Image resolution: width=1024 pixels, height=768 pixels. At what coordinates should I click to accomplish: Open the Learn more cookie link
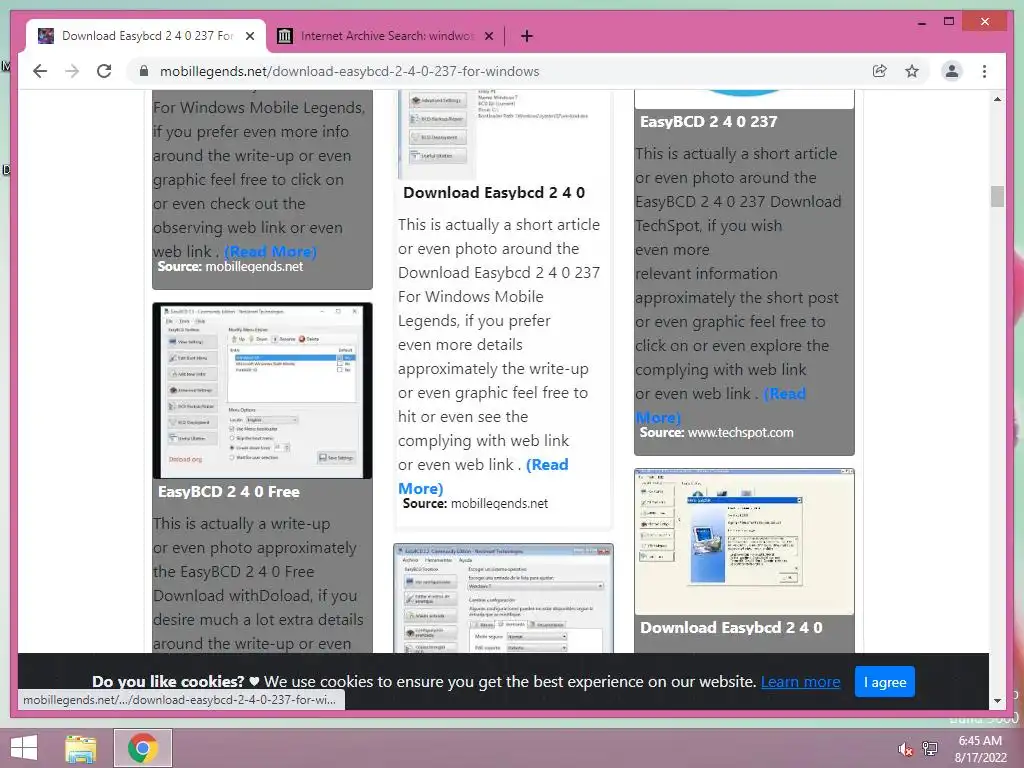point(800,682)
